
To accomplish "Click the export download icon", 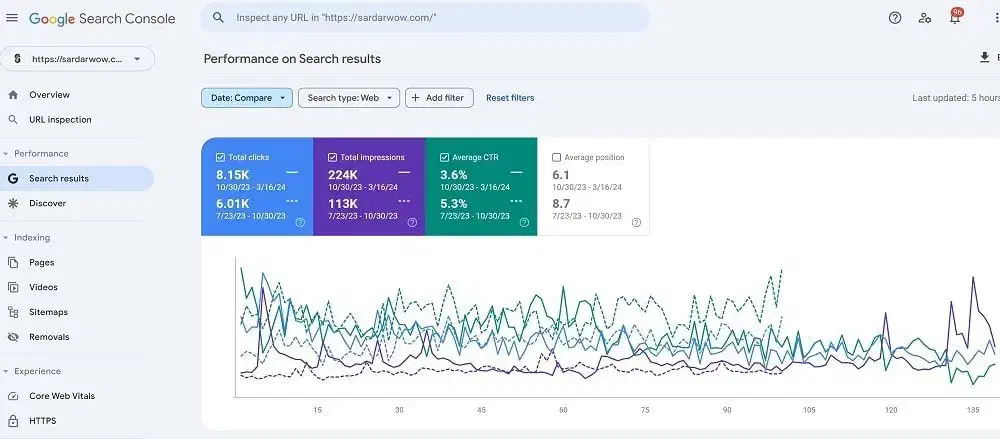I will pos(984,58).
